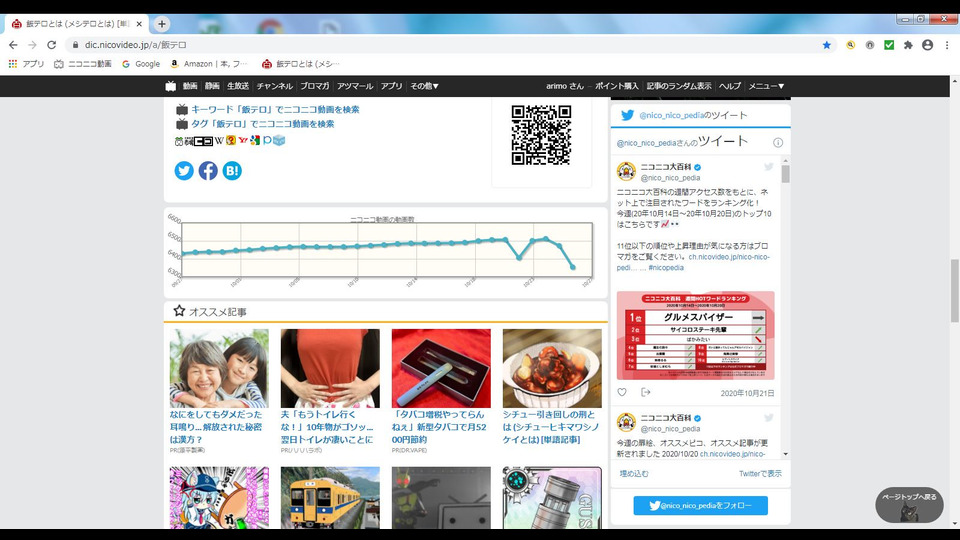
Task: Open the Wikipedia W search icon
Action: coord(219,140)
